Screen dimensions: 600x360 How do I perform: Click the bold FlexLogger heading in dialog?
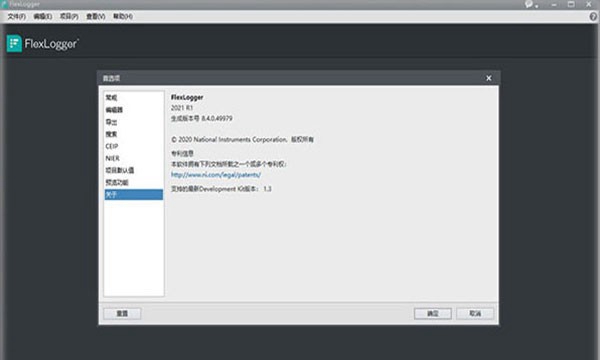[187, 97]
